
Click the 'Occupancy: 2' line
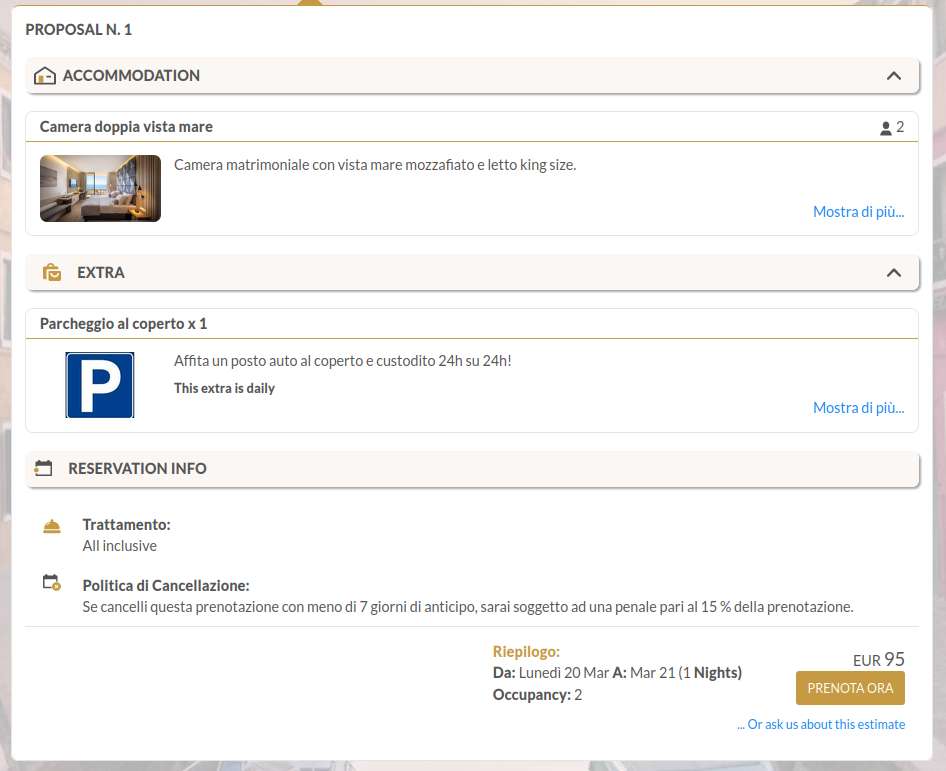(537, 695)
